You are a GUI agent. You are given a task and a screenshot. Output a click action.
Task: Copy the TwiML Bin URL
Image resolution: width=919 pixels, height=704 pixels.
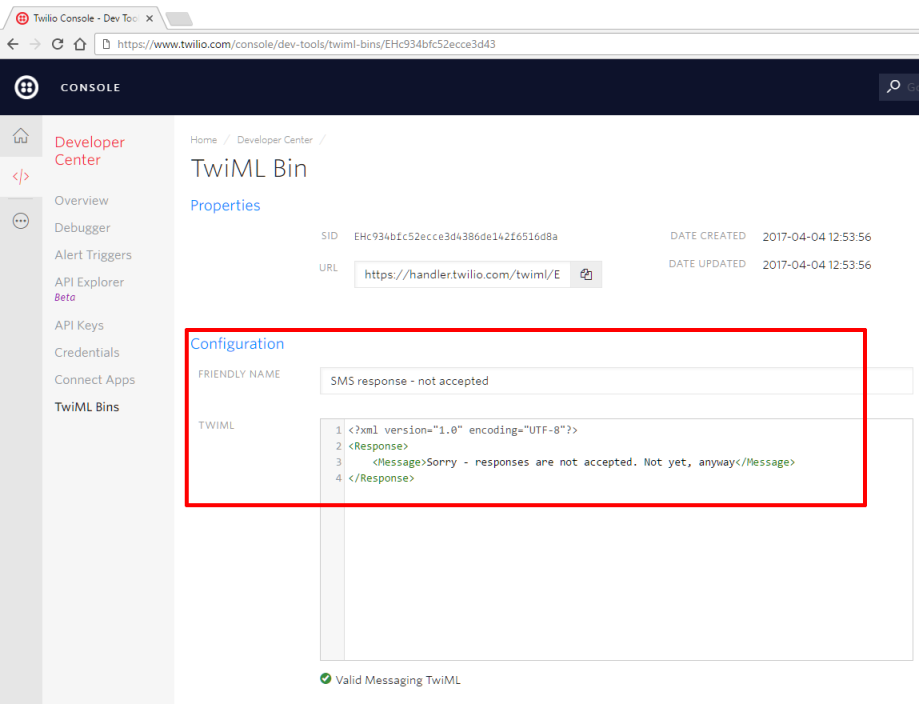click(586, 275)
